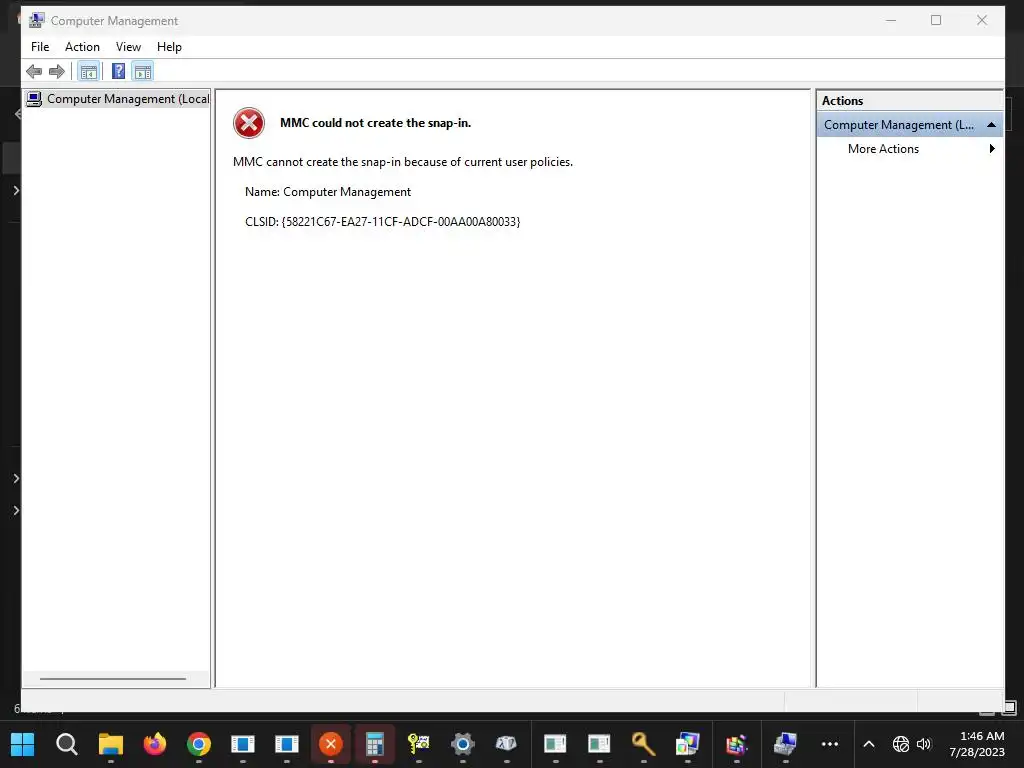1024x768 pixels.
Task: Open File Explorer from the taskbar
Action: click(x=110, y=744)
